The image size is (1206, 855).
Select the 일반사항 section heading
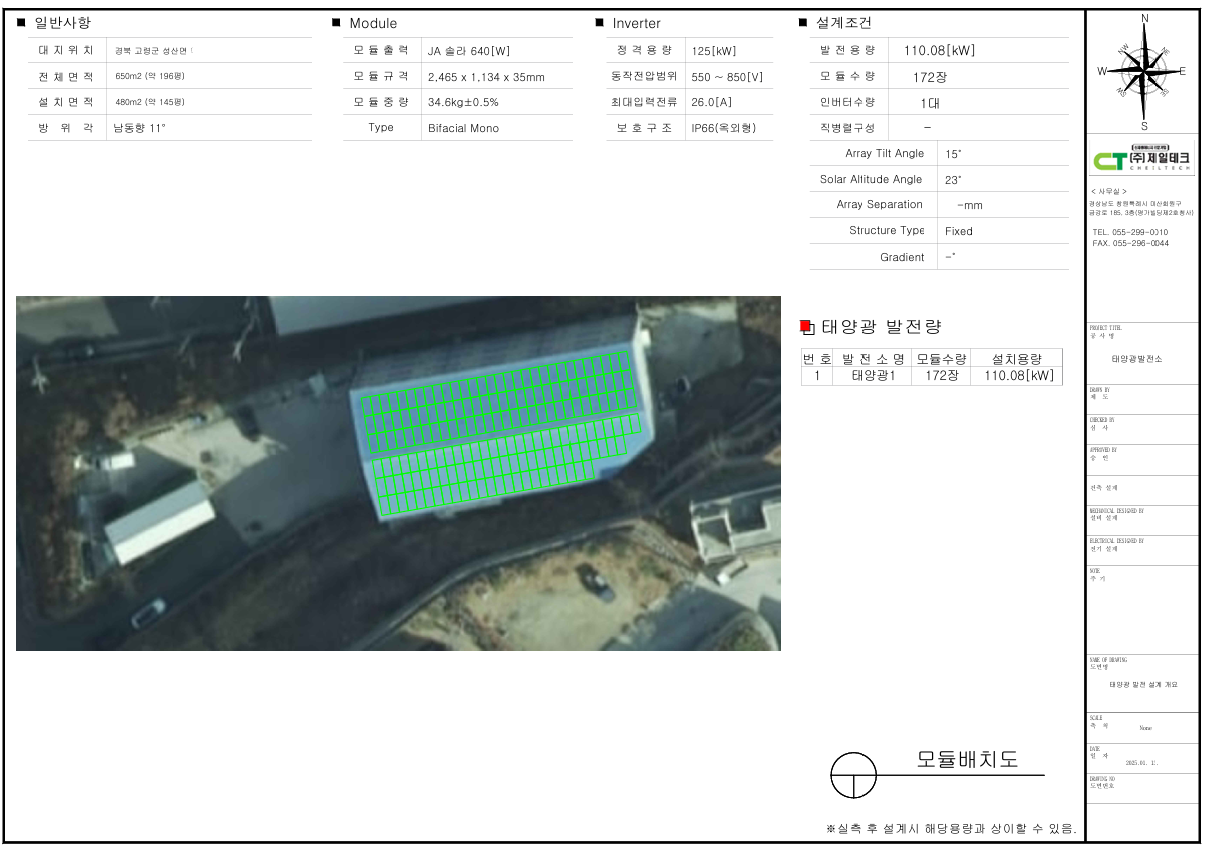point(63,23)
